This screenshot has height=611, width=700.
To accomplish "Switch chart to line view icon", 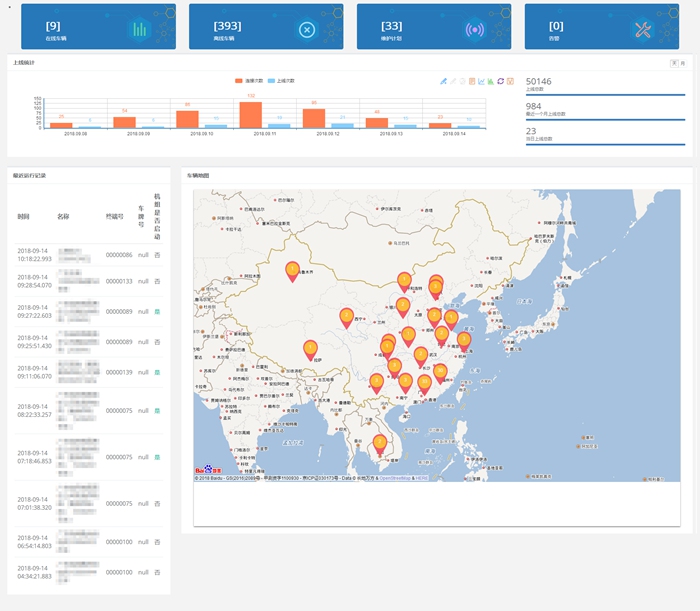I will click(x=481, y=81).
